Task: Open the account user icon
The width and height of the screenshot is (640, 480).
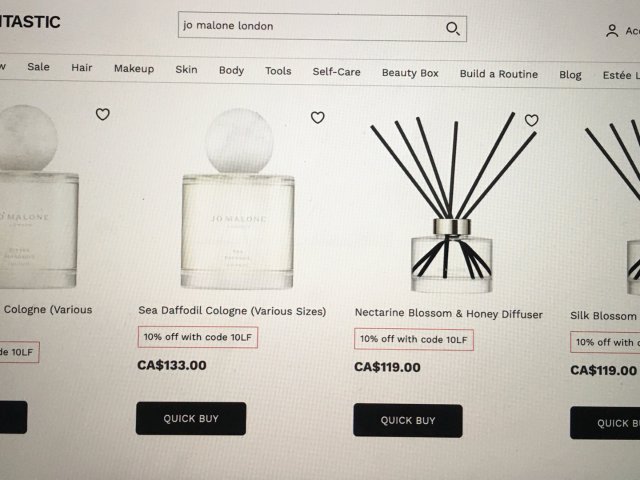Action: point(612,31)
